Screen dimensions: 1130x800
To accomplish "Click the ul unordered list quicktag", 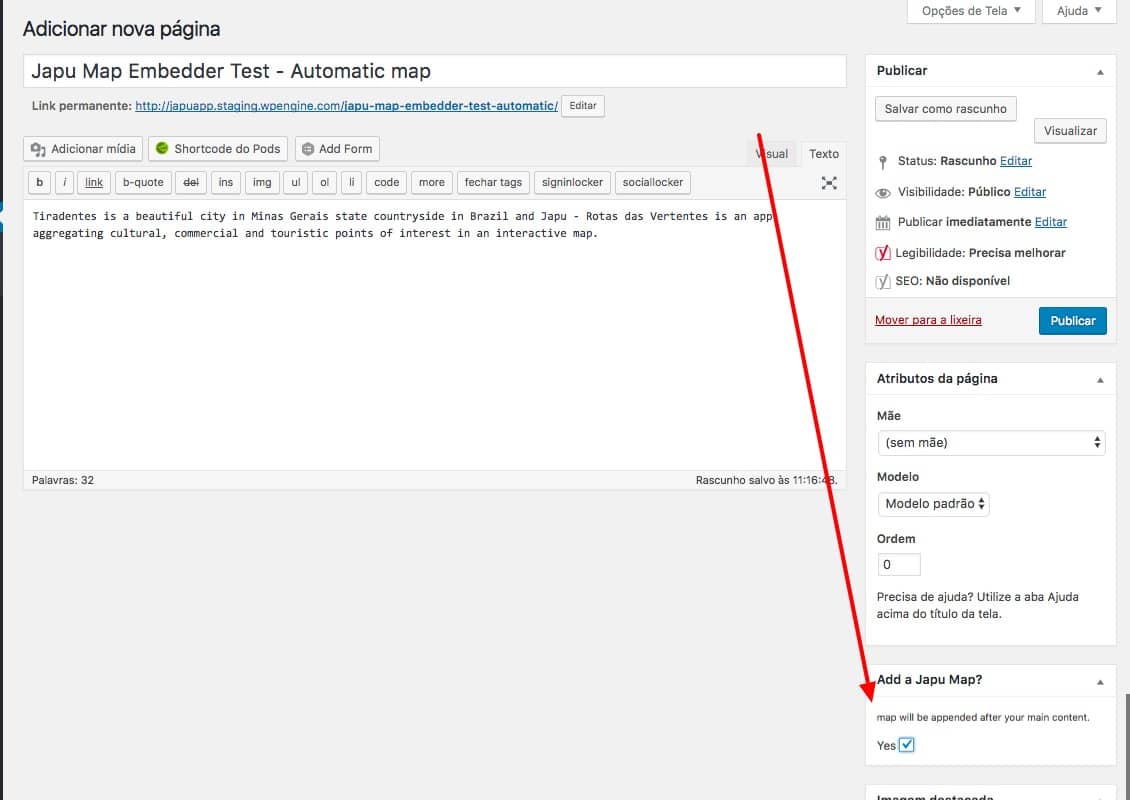I will [295, 182].
